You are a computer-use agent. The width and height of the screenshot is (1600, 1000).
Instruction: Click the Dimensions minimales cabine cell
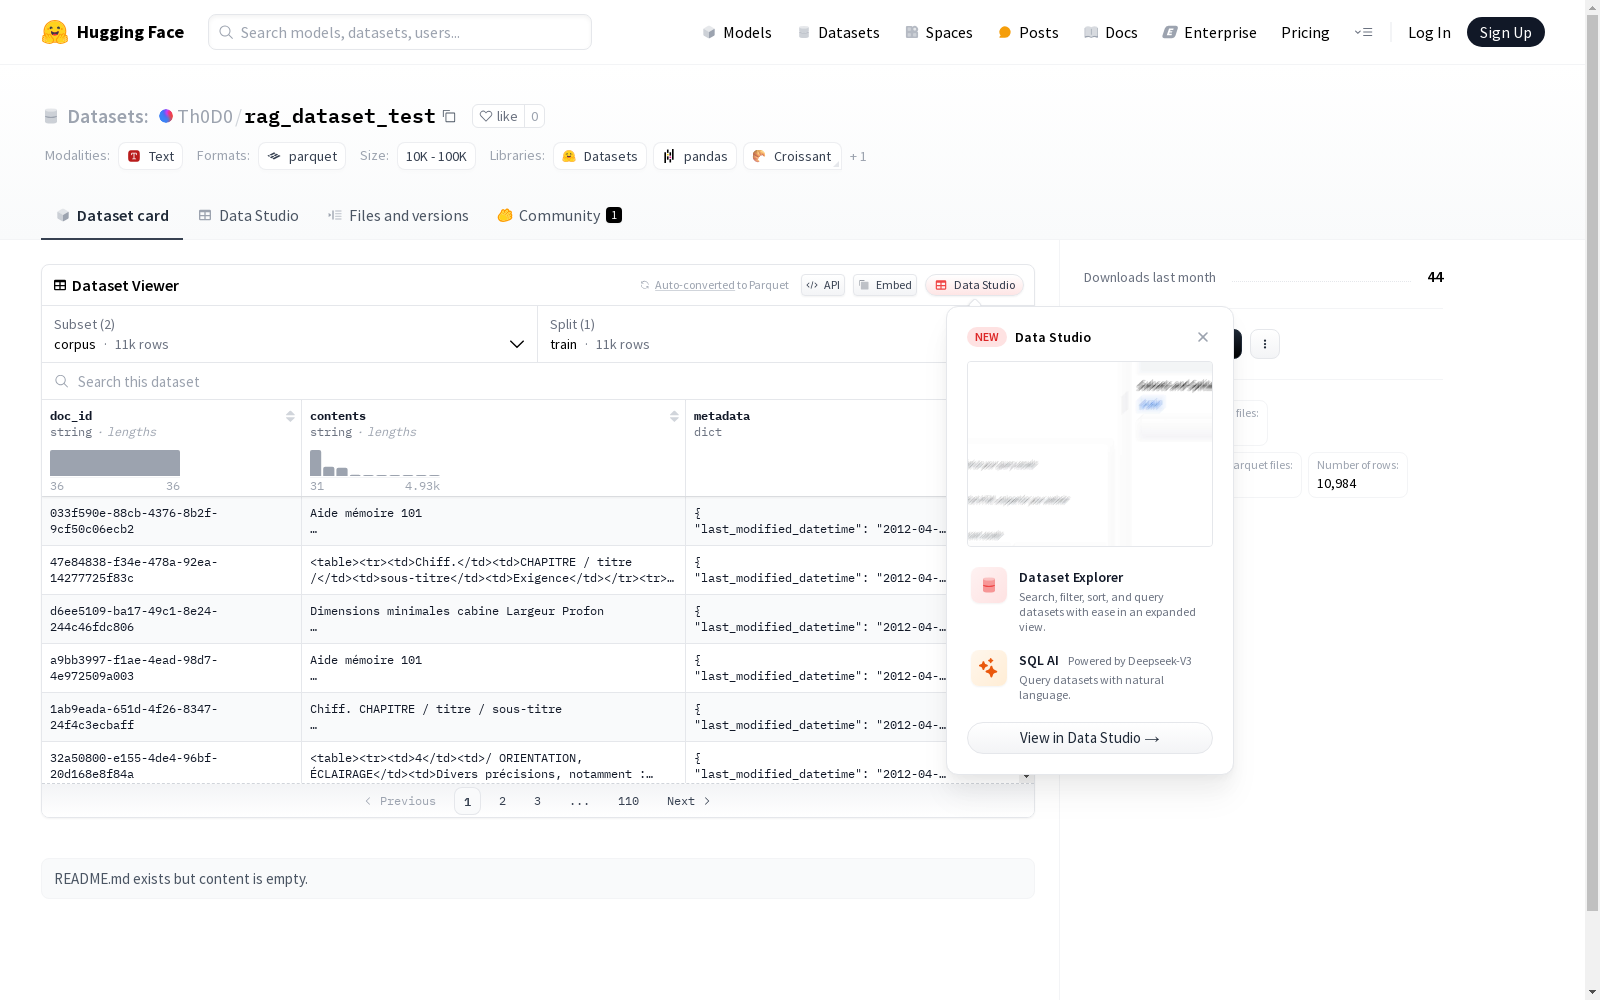[493, 619]
